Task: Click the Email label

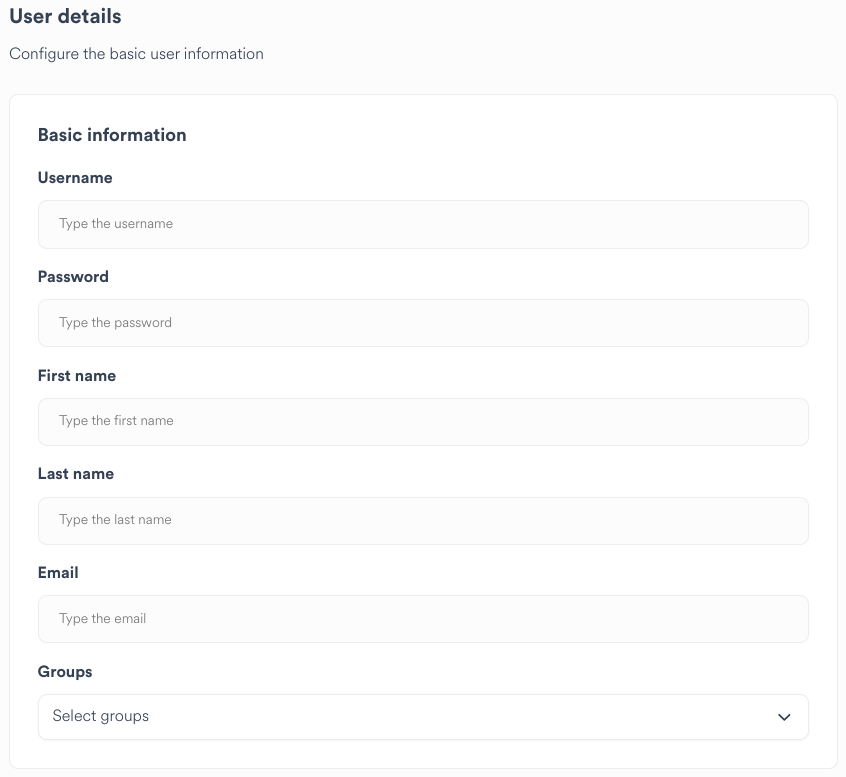Action: pyautogui.click(x=58, y=572)
